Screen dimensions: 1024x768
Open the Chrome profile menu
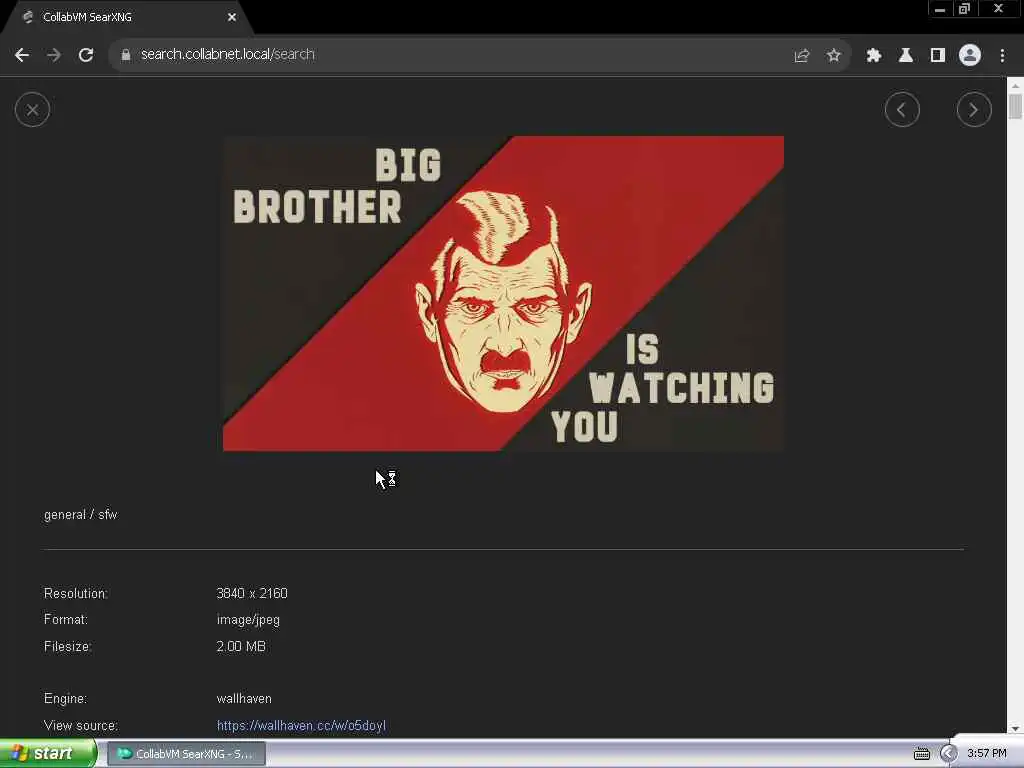(x=970, y=56)
